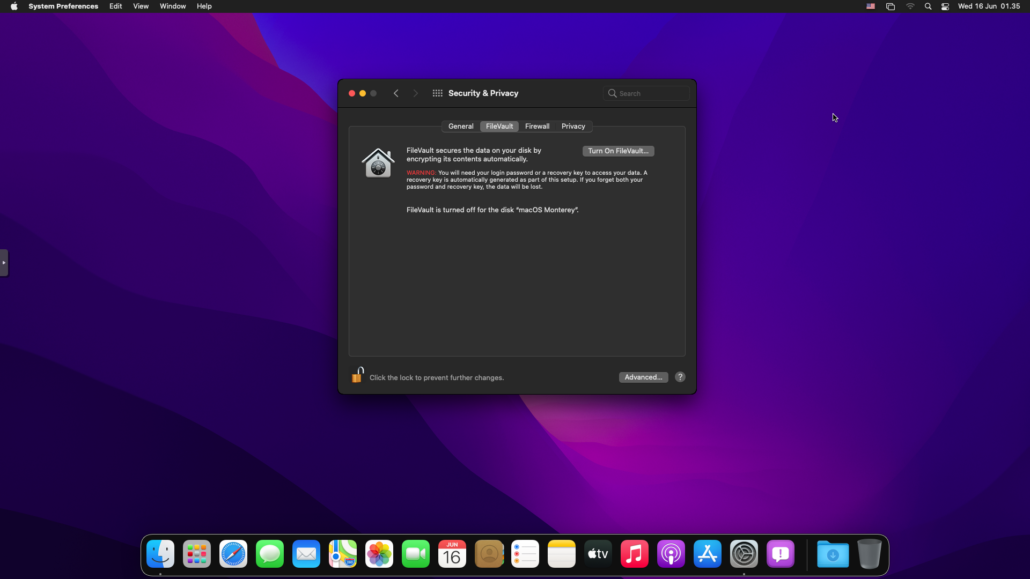This screenshot has height=579, width=1030.
Task: Switch to the Firewall tab
Action: click(537, 126)
